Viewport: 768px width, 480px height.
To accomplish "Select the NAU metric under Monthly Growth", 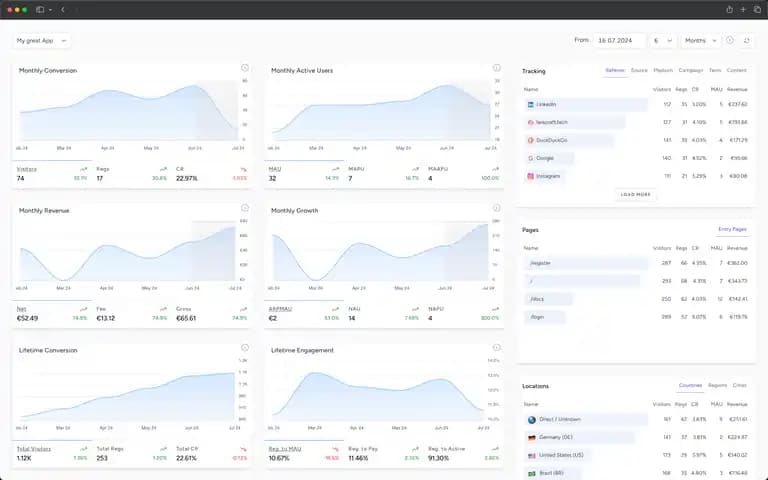I will [383, 314].
